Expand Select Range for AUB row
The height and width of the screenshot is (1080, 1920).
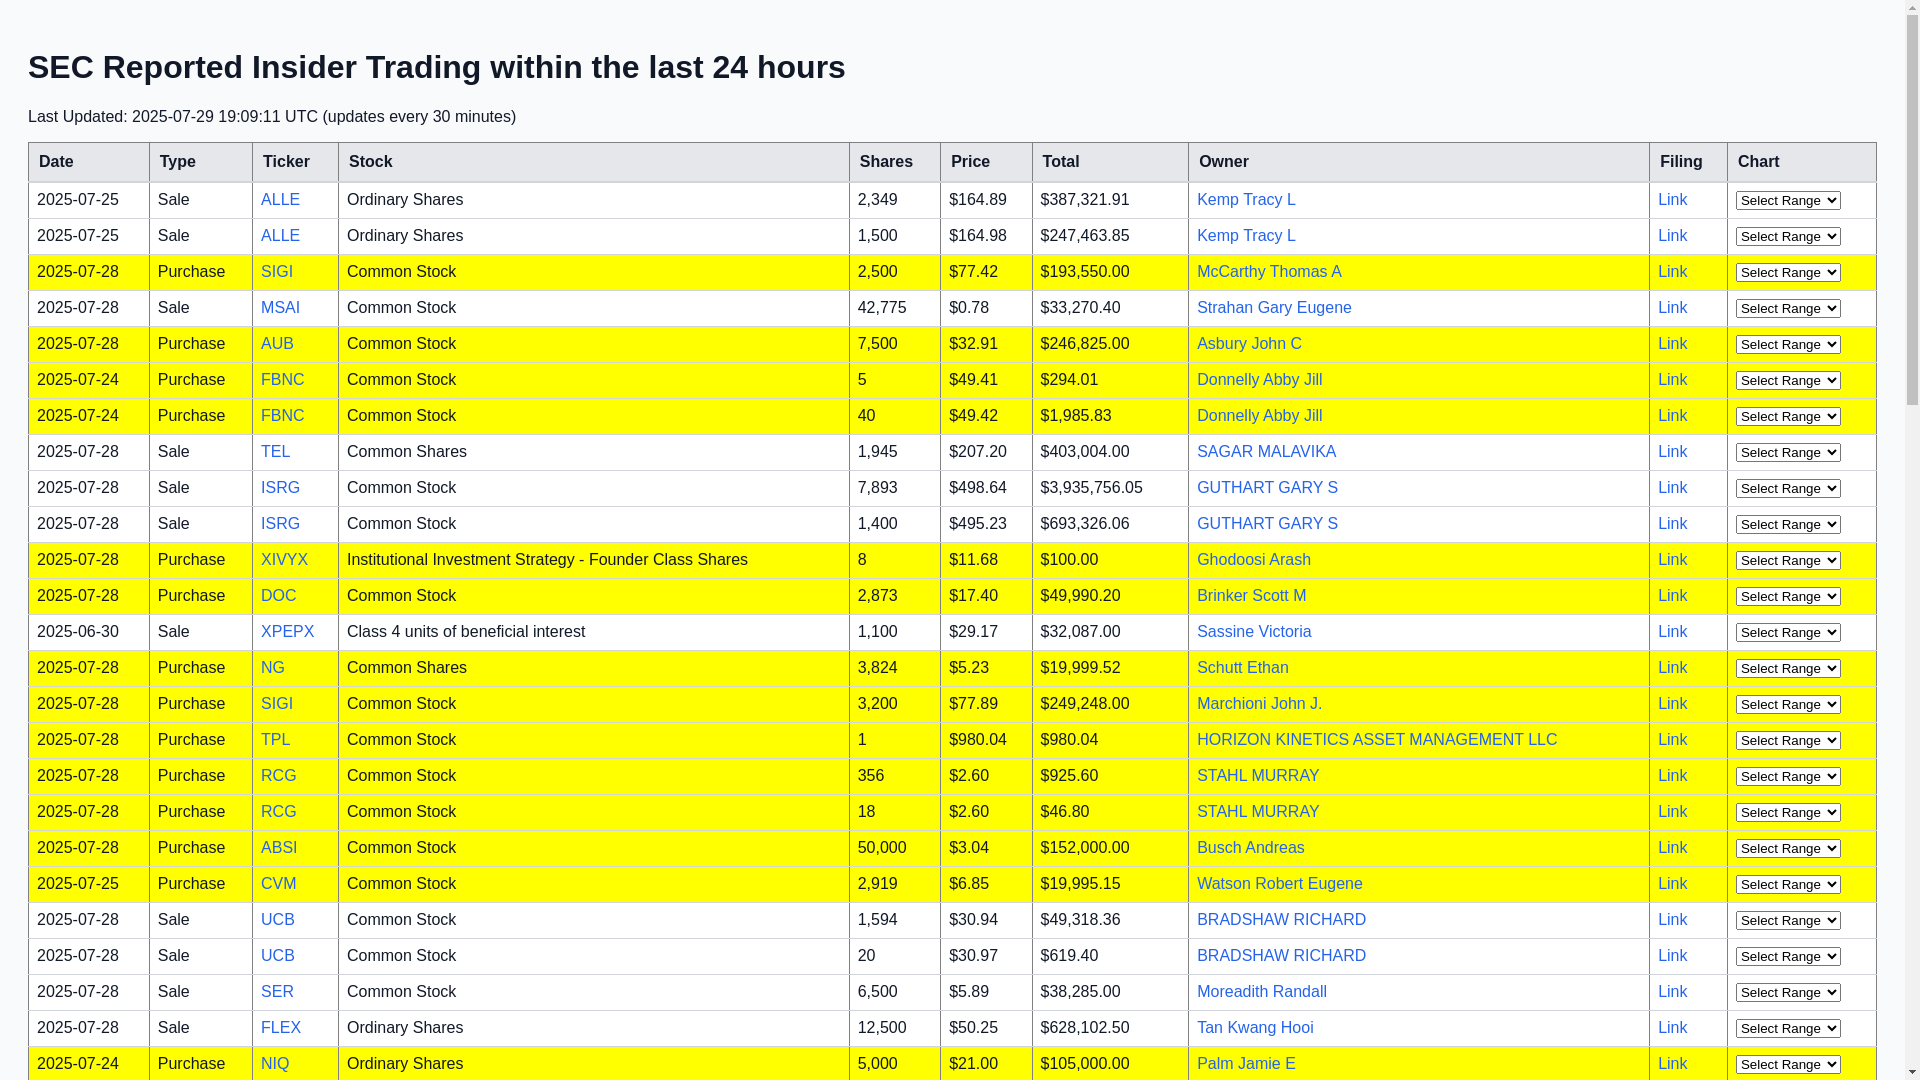[1788, 344]
